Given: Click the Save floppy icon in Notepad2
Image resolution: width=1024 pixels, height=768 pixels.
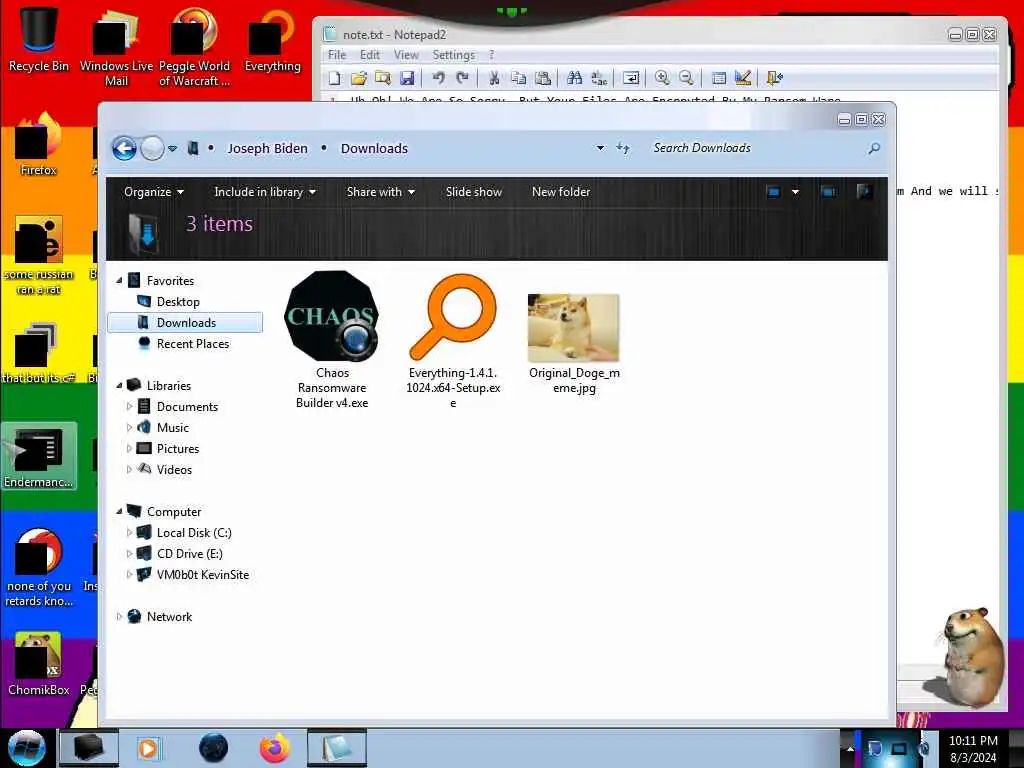Looking at the screenshot, I should click(407, 78).
